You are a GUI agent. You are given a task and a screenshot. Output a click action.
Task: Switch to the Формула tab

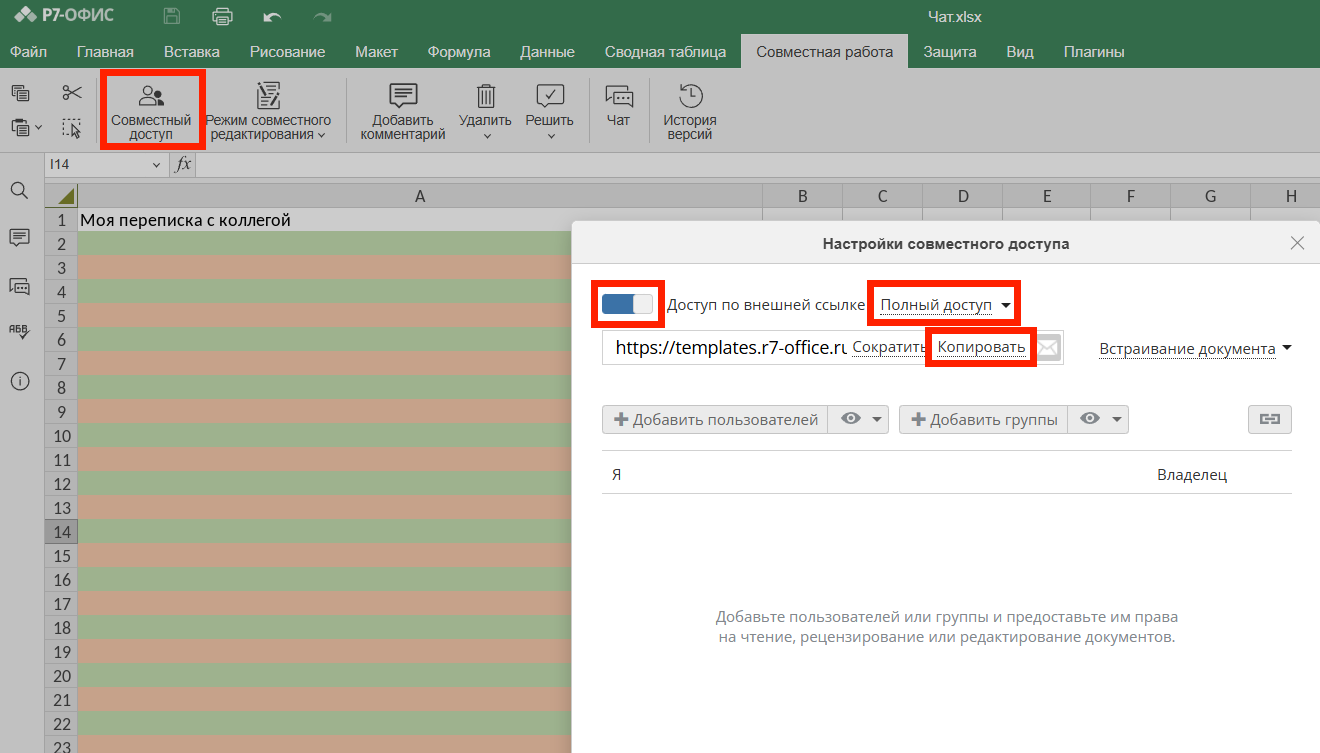pyautogui.click(x=459, y=52)
